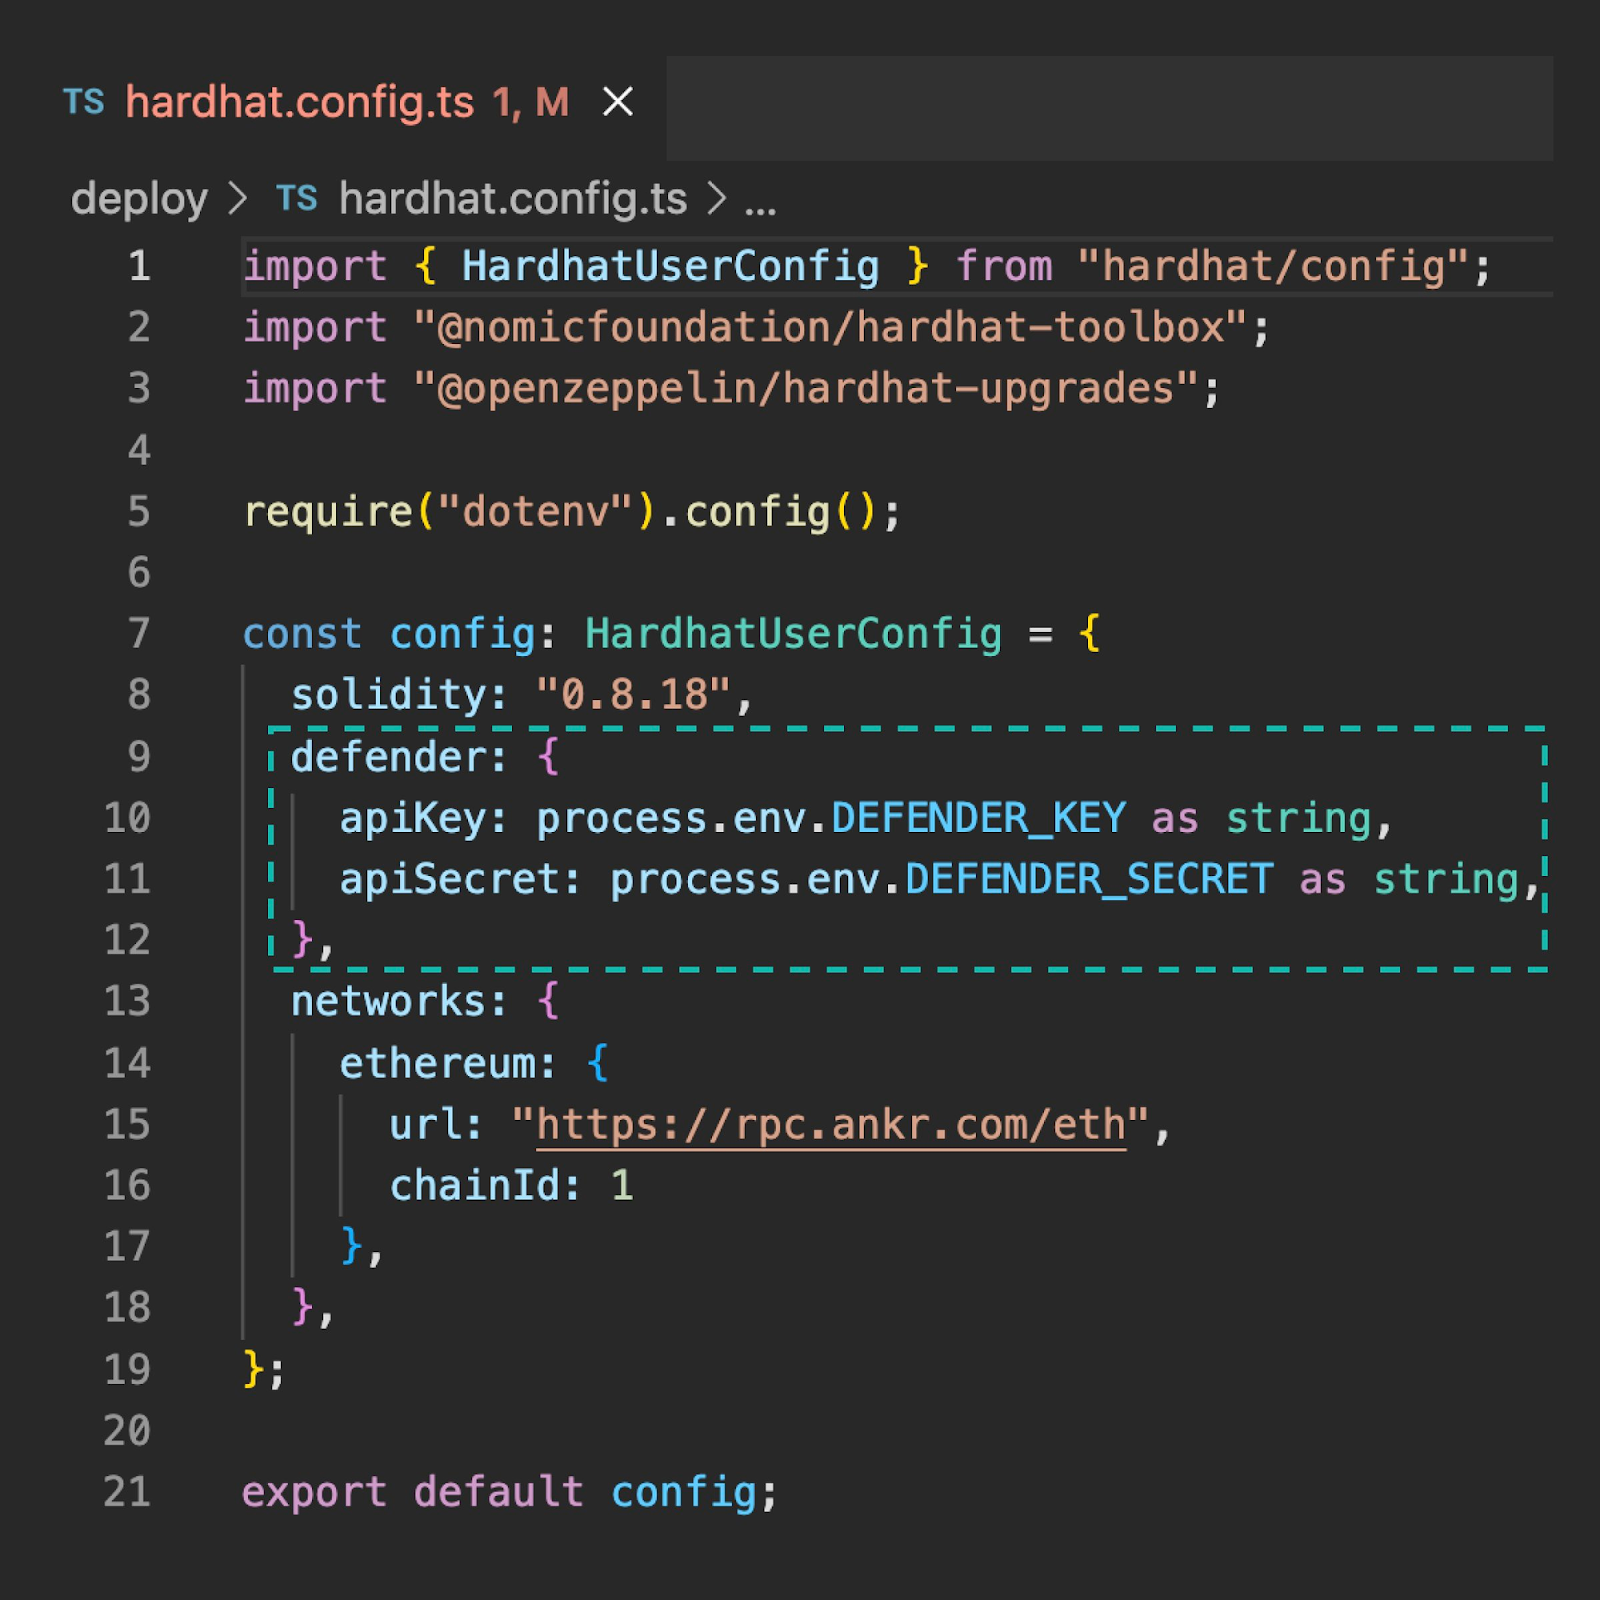Click the chainId property name
Image resolution: width=1600 pixels, height=1600 pixels.
point(474,1186)
